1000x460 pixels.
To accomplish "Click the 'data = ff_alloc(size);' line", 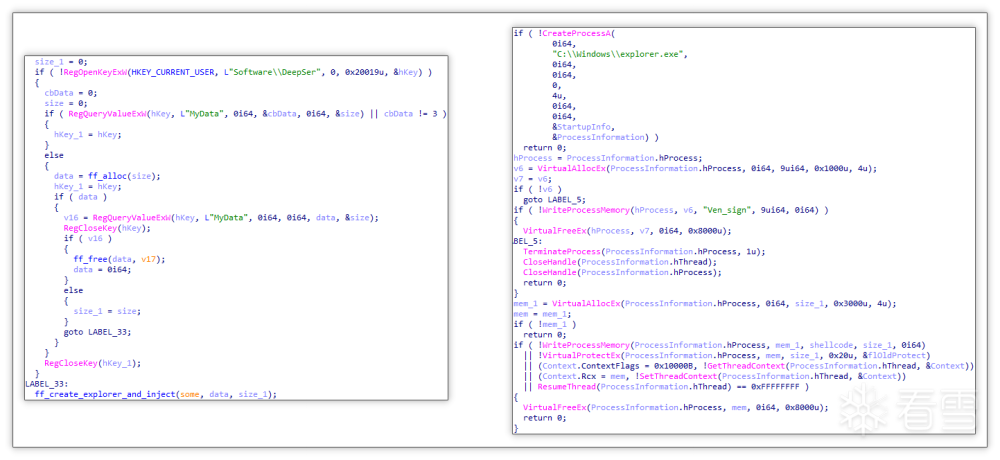I will tap(108, 176).
